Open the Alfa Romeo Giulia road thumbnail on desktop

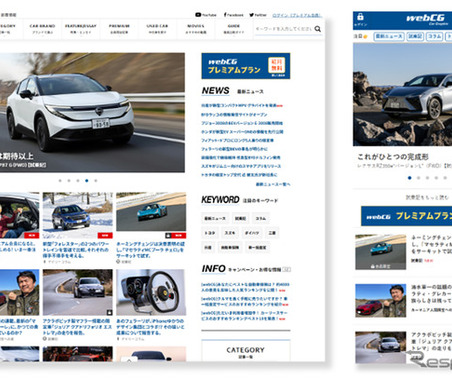point(78,292)
